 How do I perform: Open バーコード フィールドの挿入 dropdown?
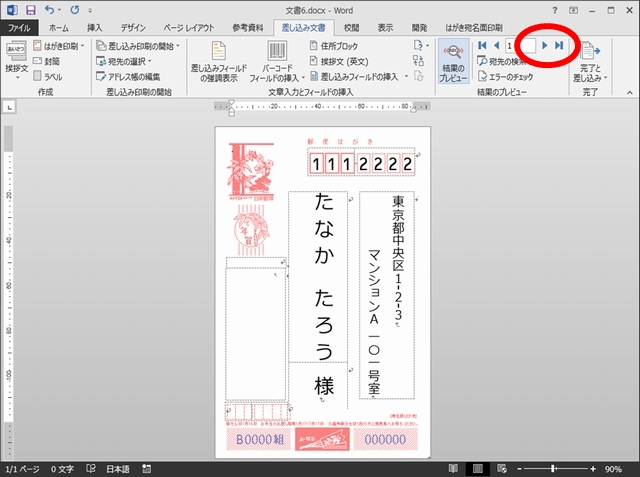pyautogui.click(x=277, y=62)
